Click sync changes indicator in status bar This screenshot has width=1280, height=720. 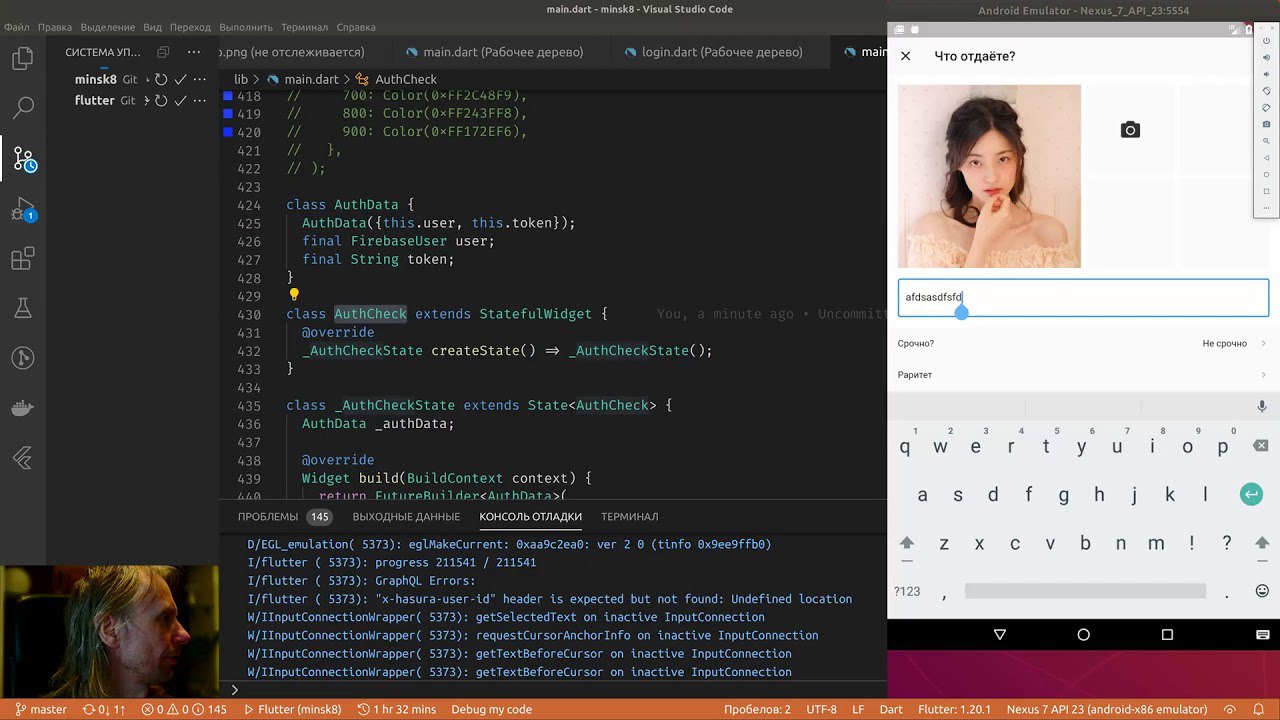104,709
